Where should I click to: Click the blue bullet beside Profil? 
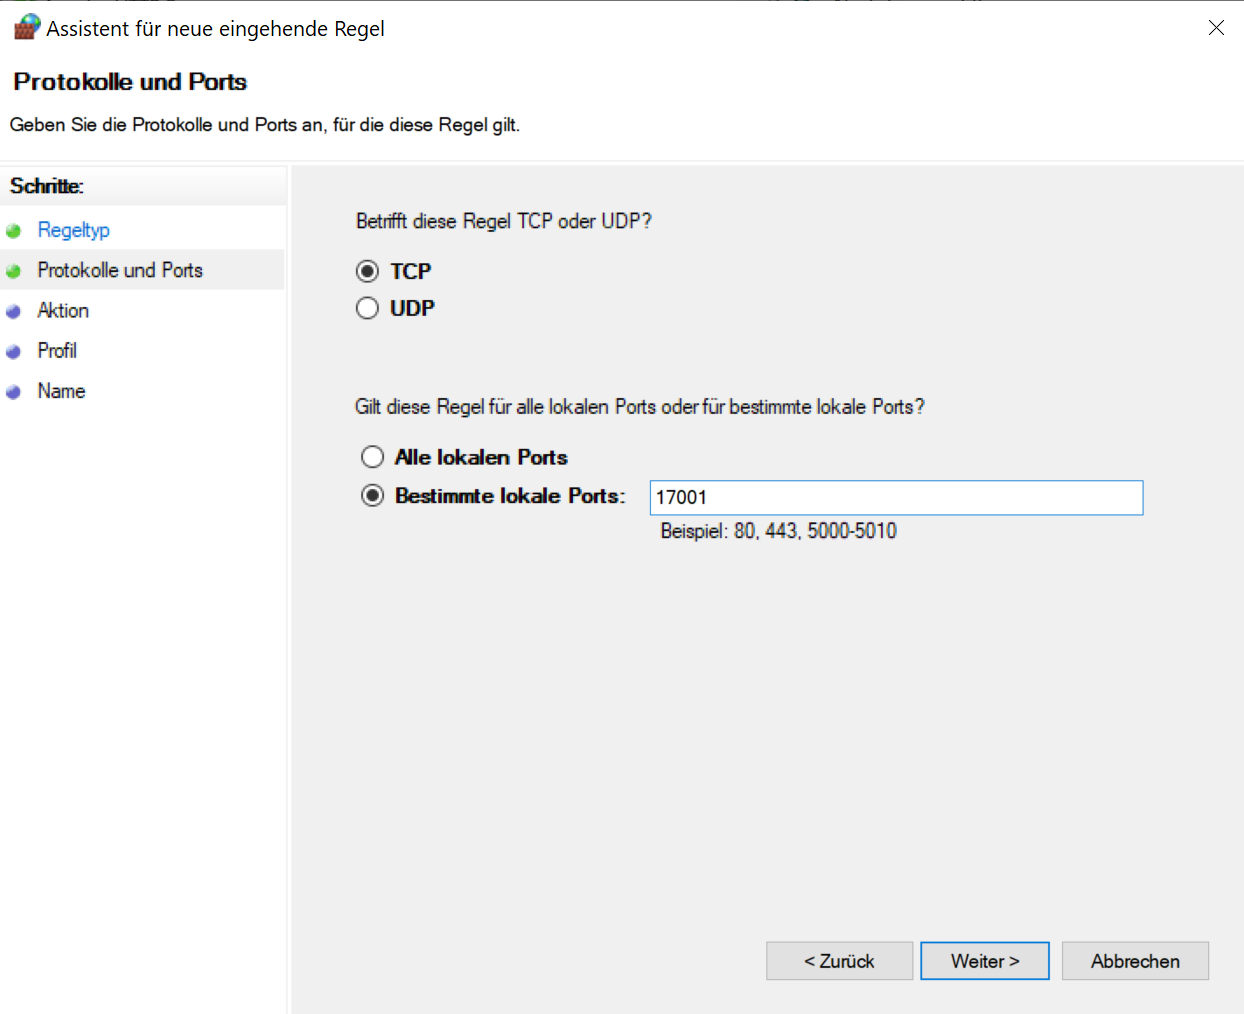coord(14,351)
